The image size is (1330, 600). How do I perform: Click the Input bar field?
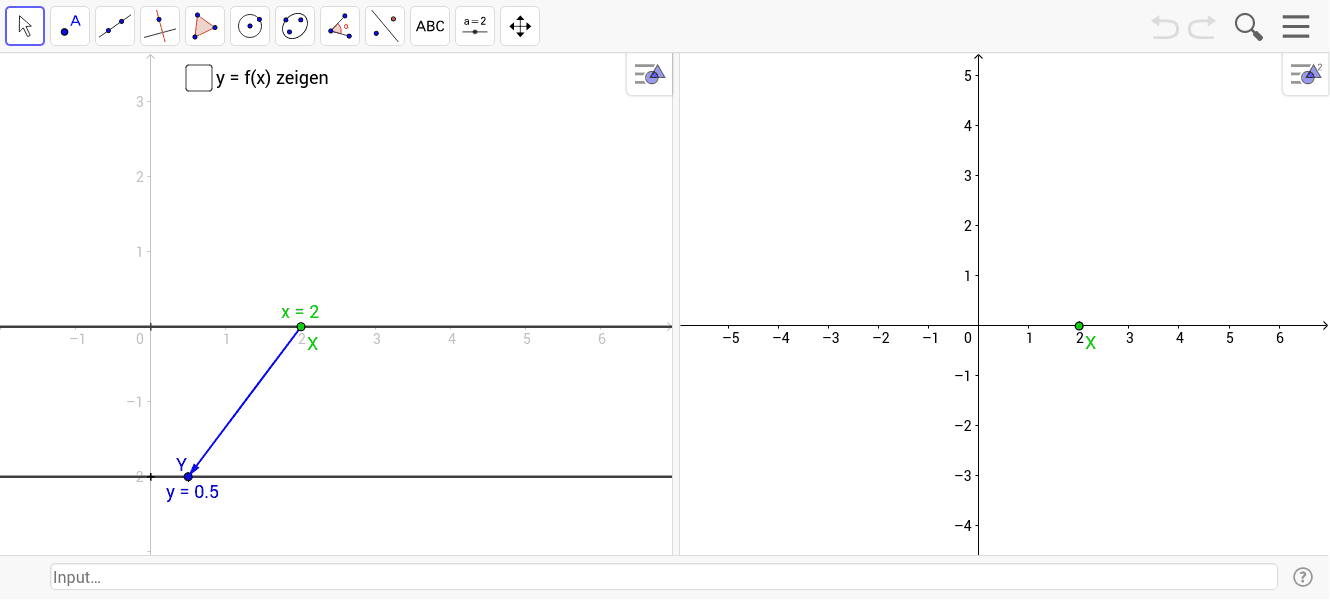(x=664, y=577)
